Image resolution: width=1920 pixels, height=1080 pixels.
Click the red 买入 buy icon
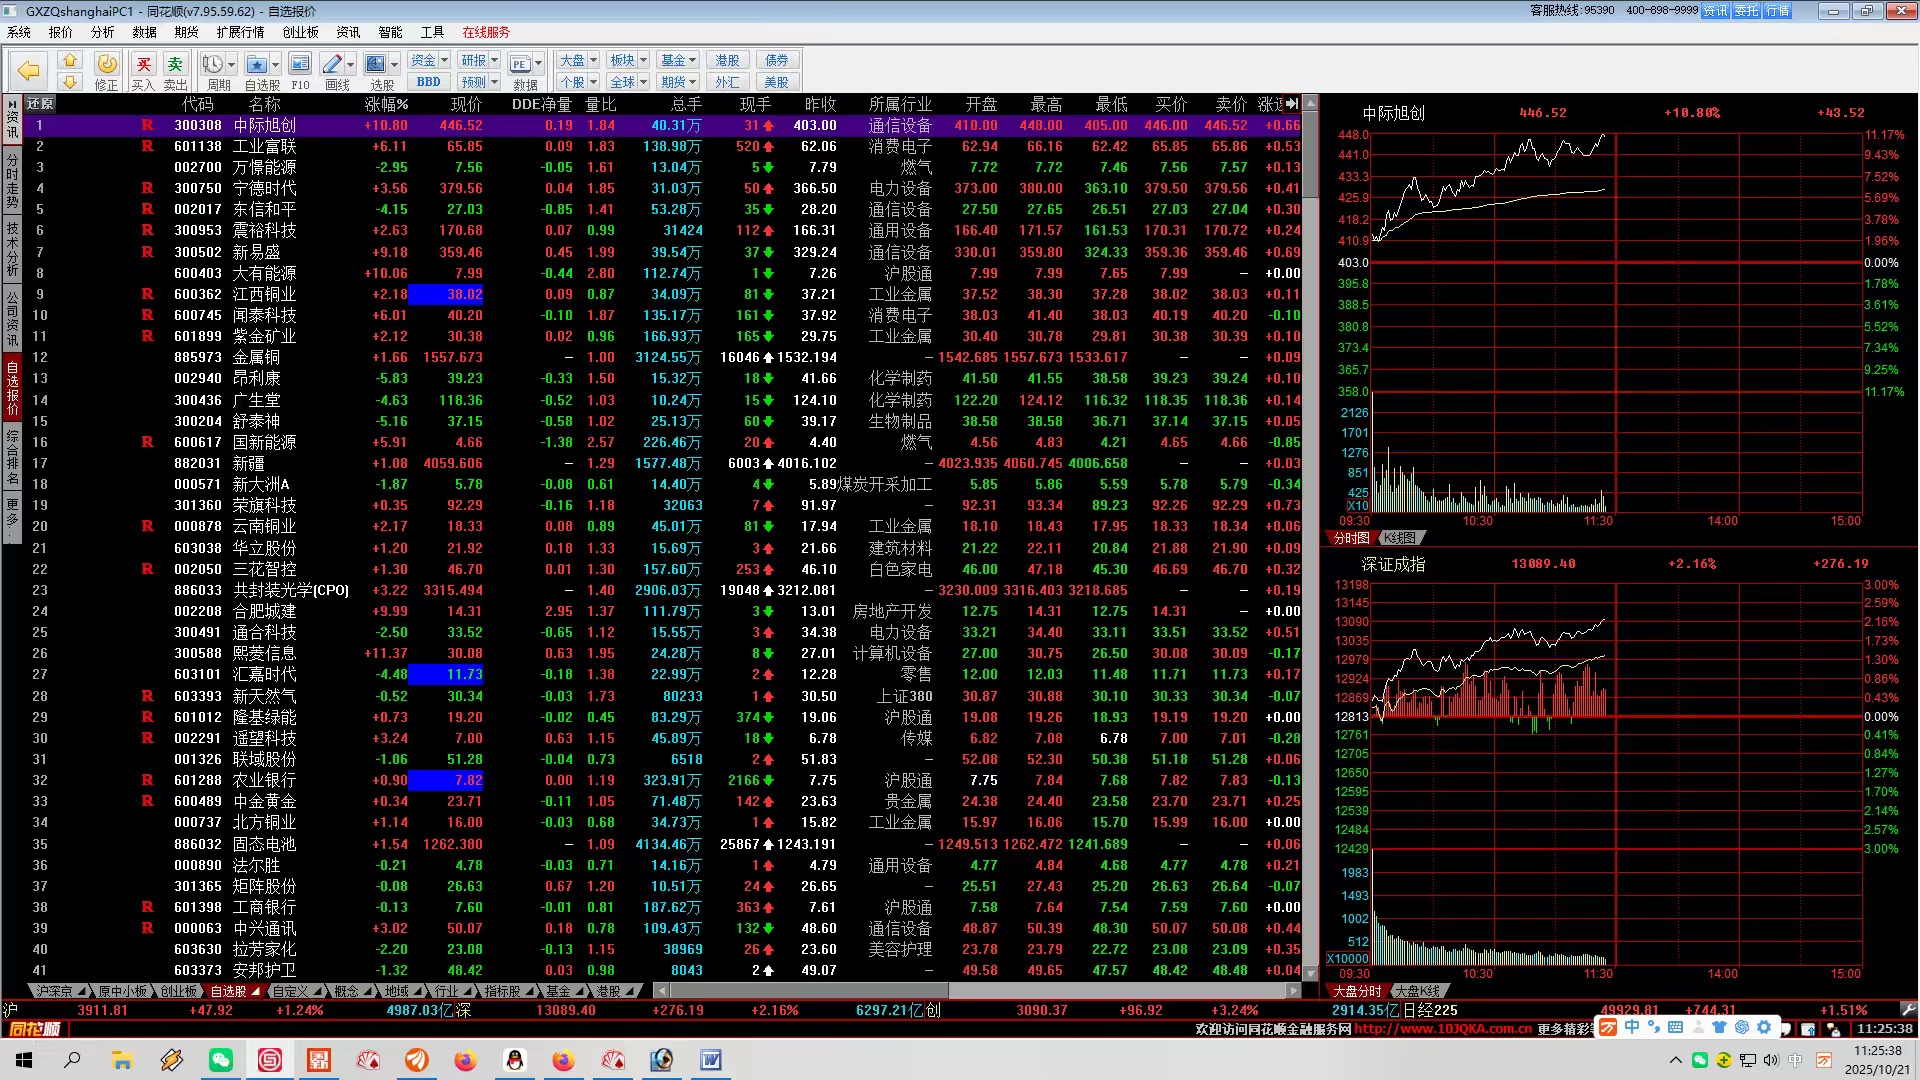tap(143, 65)
